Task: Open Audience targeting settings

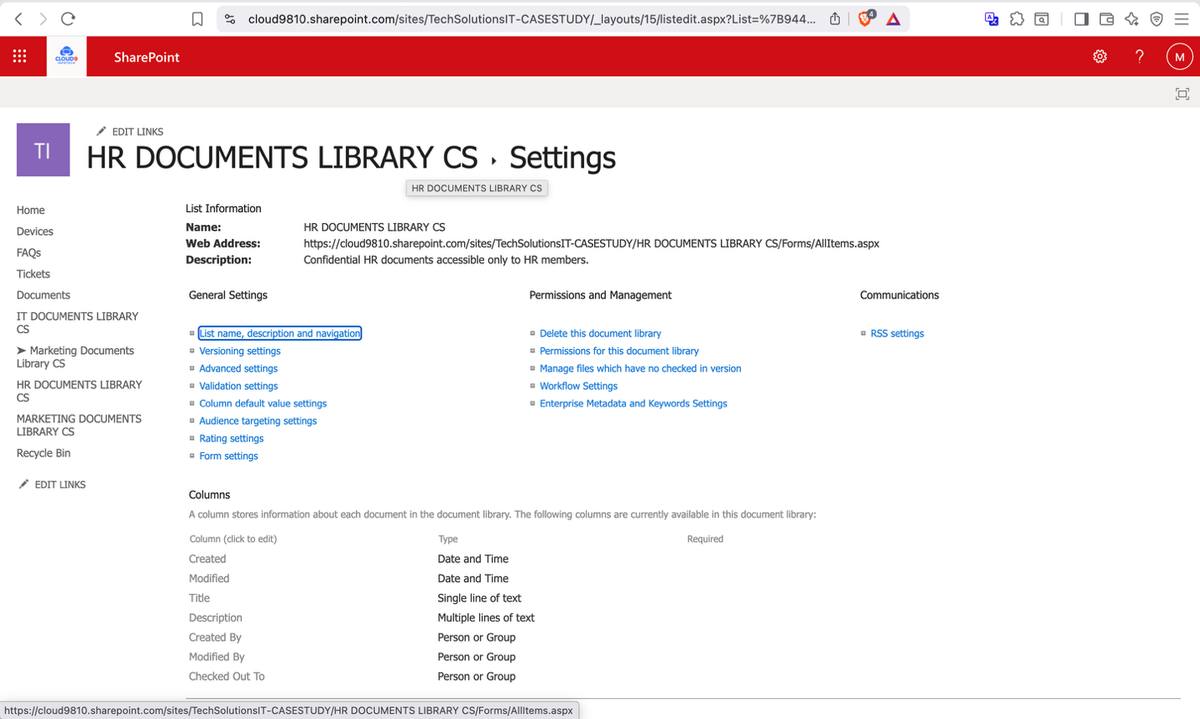Action: pyautogui.click(x=258, y=421)
